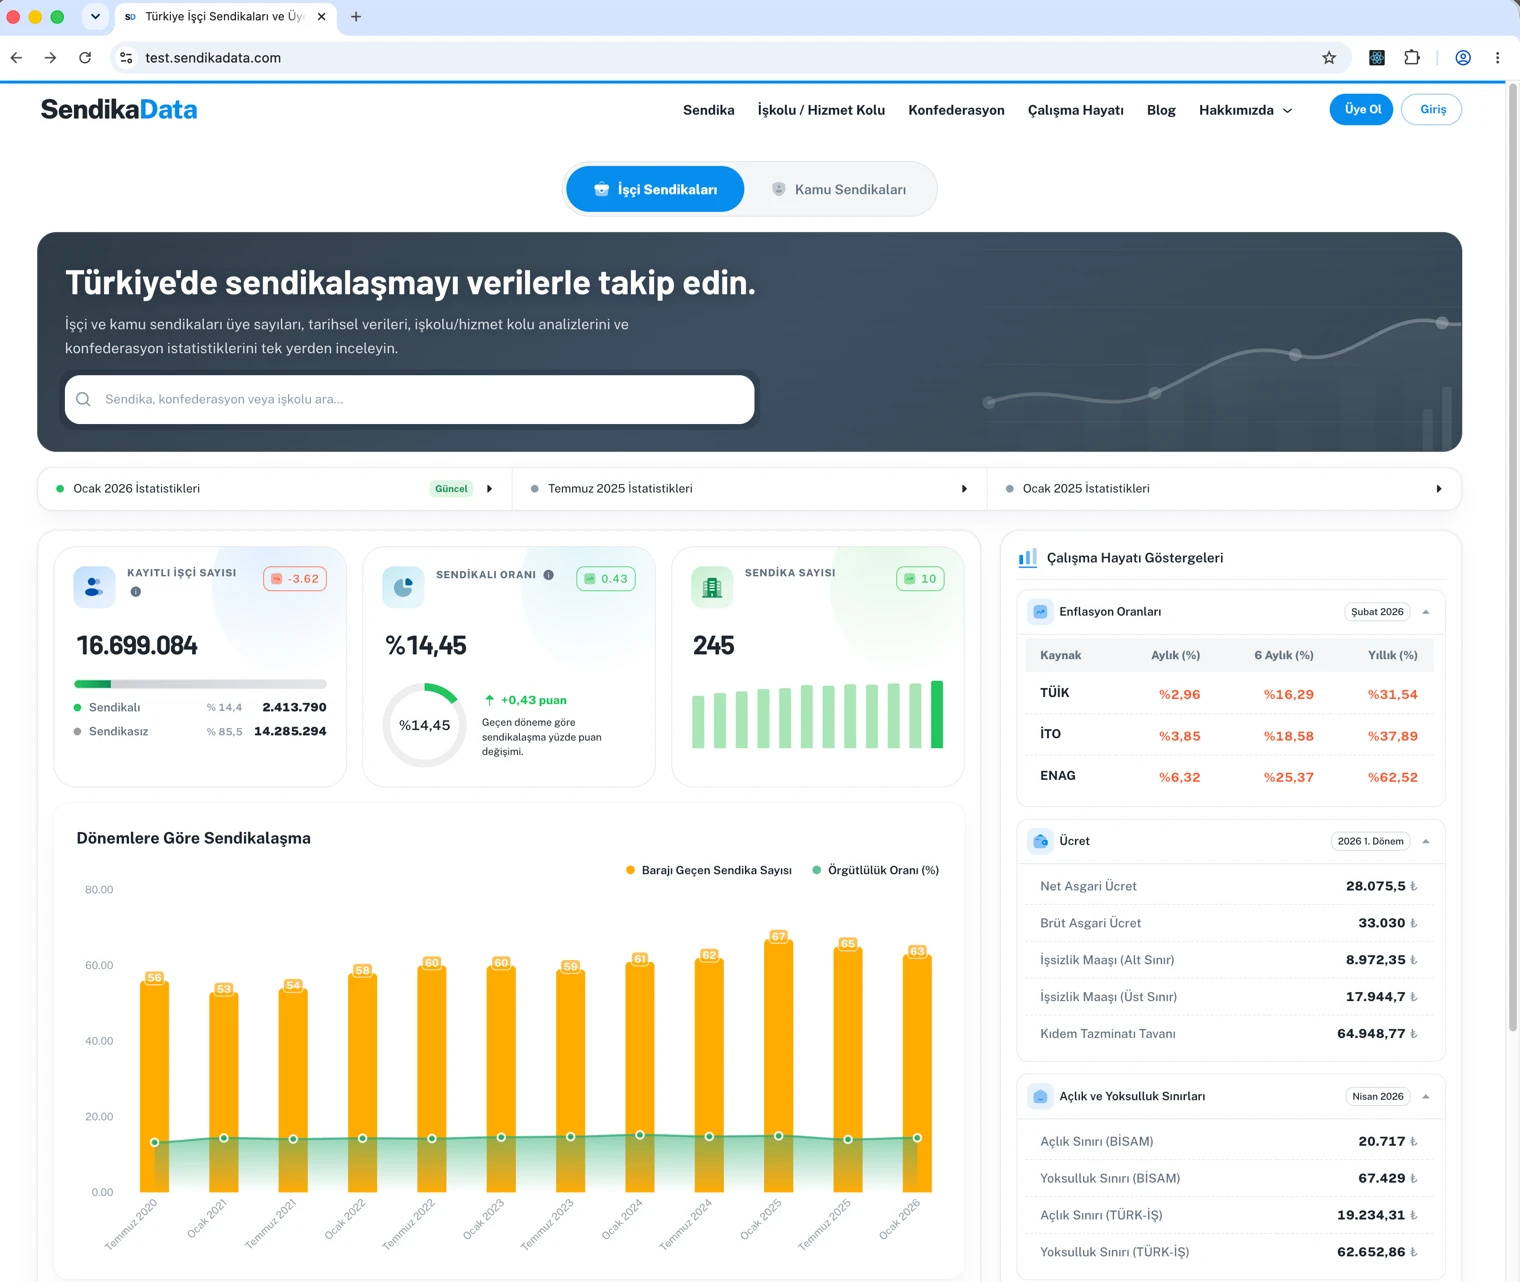Switch to Kamu Sendikaları toggle

(839, 189)
